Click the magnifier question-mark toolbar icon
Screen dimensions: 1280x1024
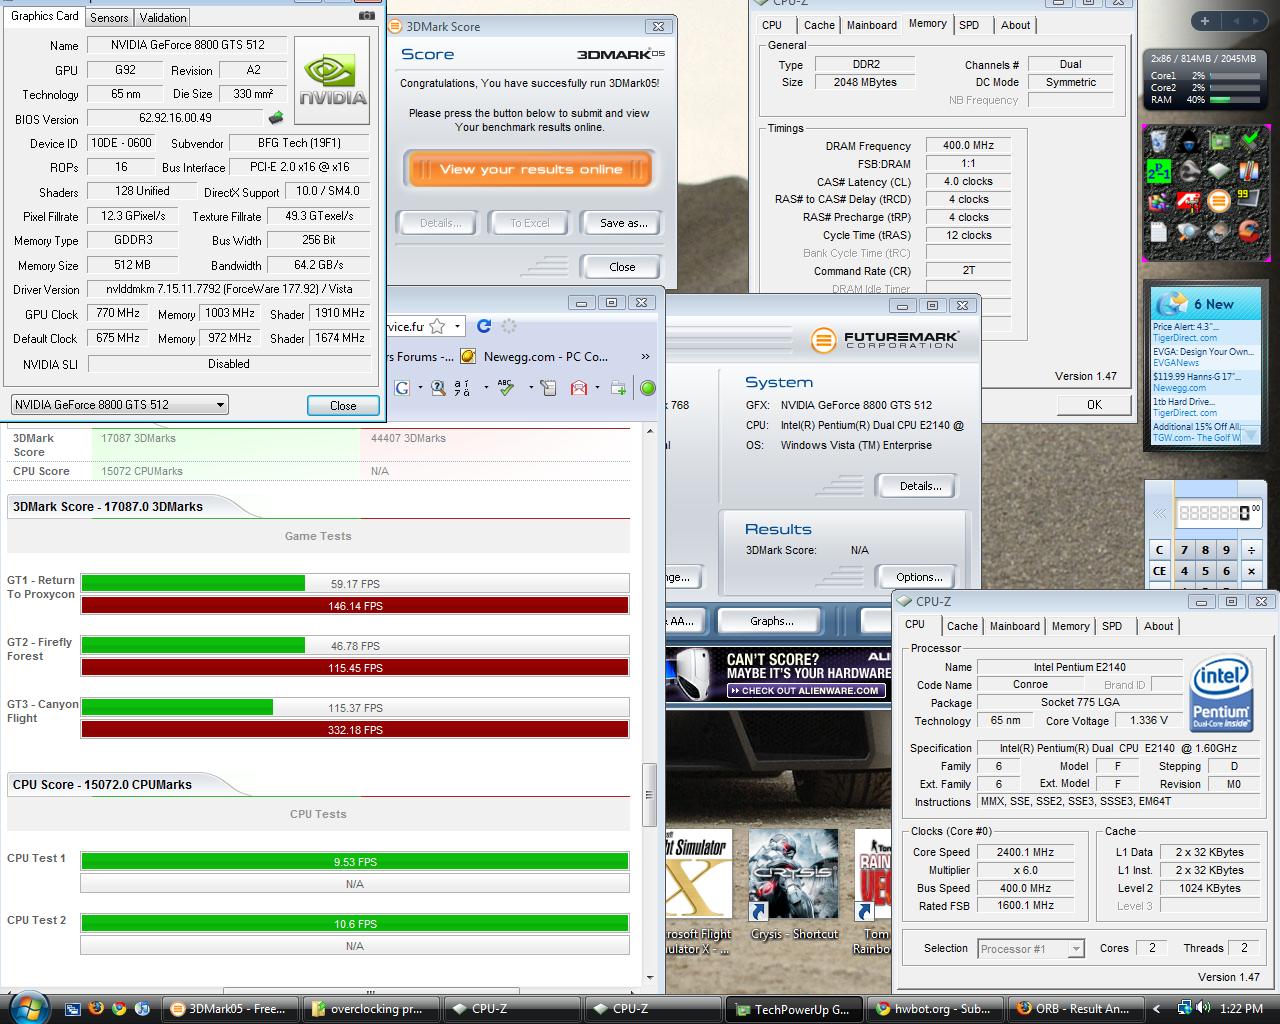(438, 388)
